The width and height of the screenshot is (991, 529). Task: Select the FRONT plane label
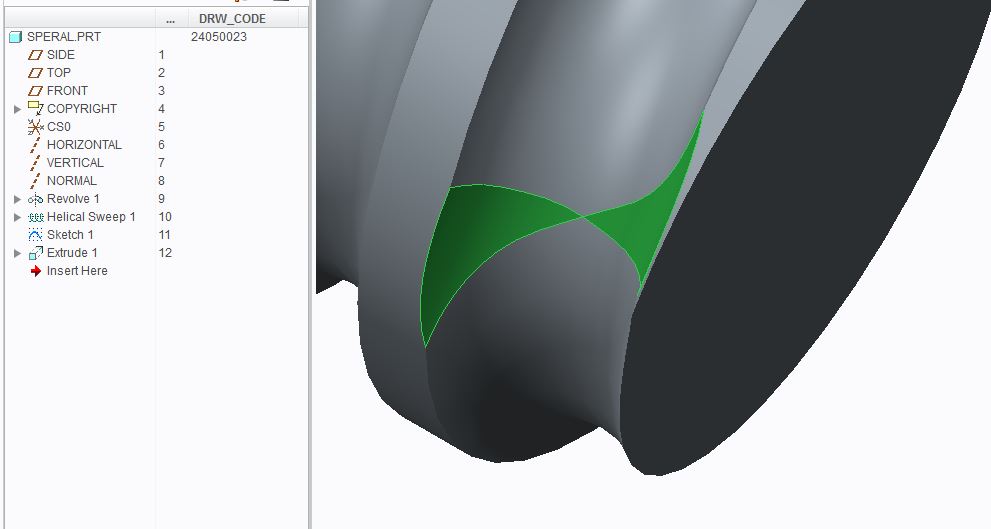[x=67, y=91]
